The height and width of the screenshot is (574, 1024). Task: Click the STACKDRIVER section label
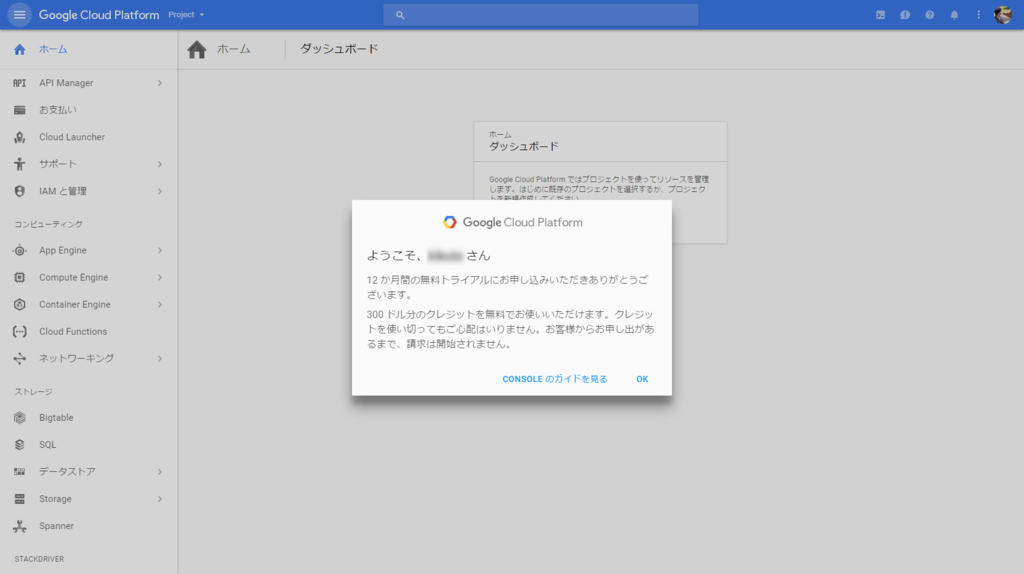[x=39, y=559]
